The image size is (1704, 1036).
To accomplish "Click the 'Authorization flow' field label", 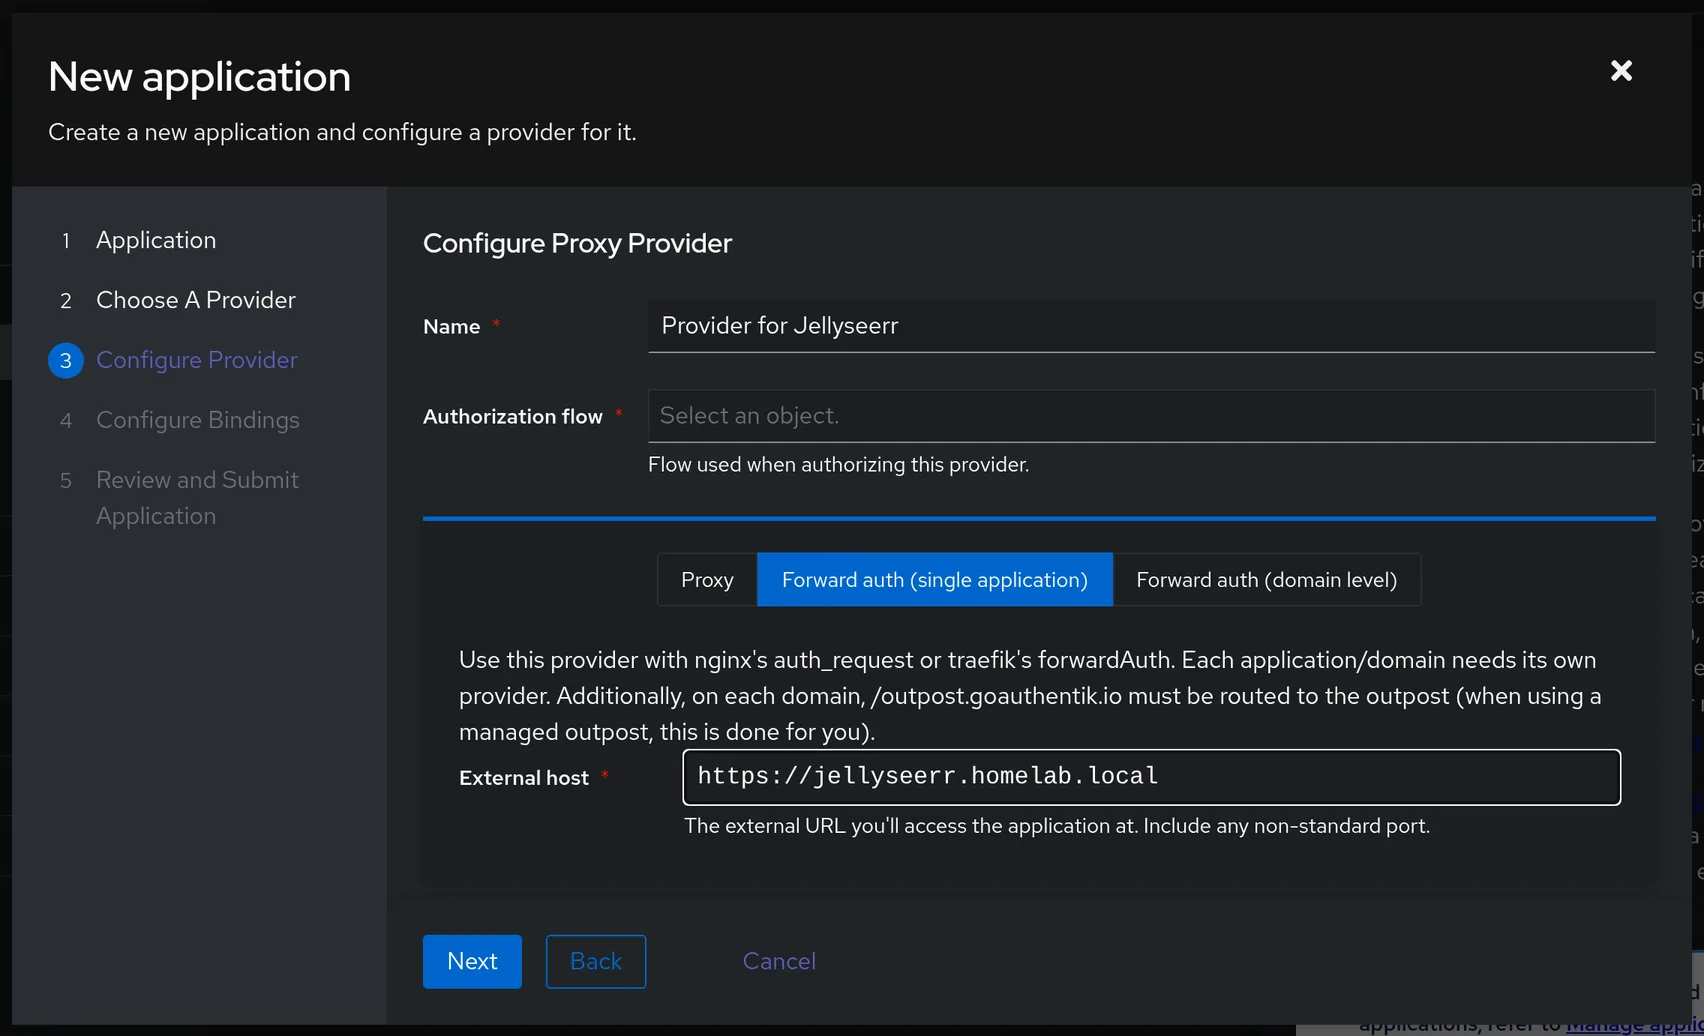I will (x=513, y=416).
